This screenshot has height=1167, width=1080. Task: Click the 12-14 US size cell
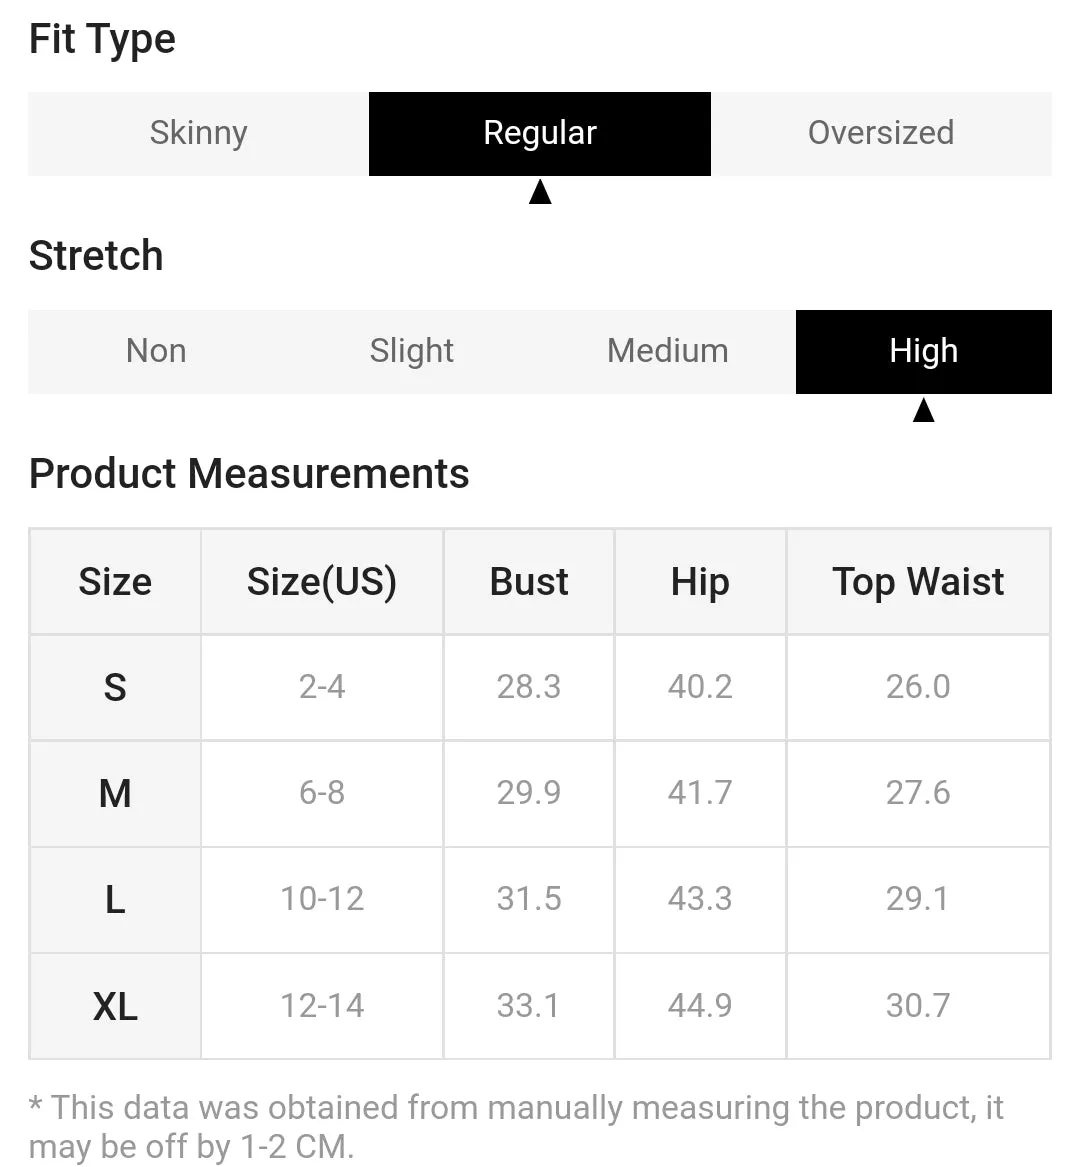click(x=322, y=1006)
